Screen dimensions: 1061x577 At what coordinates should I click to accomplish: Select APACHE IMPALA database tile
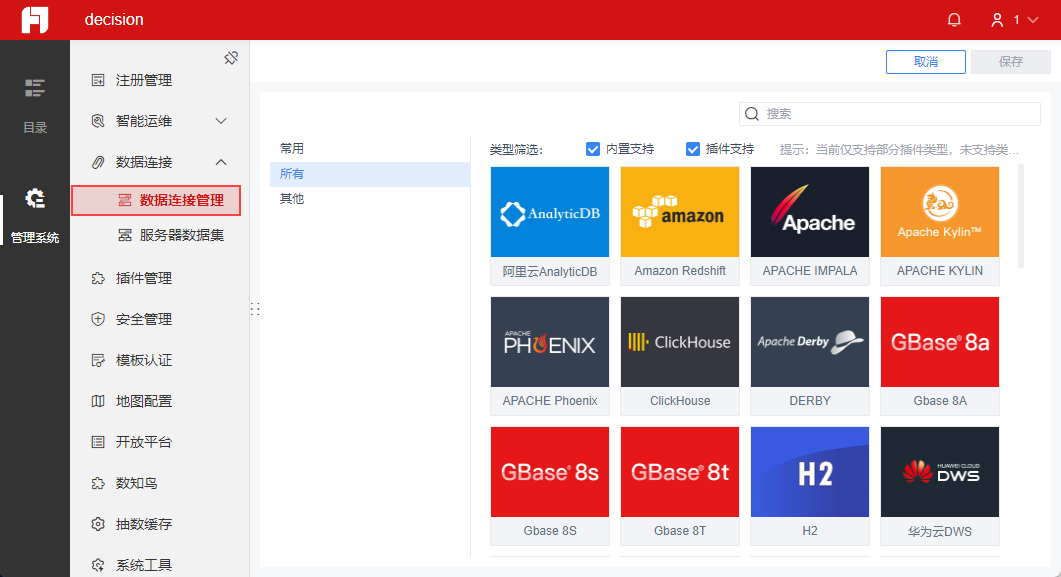(810, 226)
